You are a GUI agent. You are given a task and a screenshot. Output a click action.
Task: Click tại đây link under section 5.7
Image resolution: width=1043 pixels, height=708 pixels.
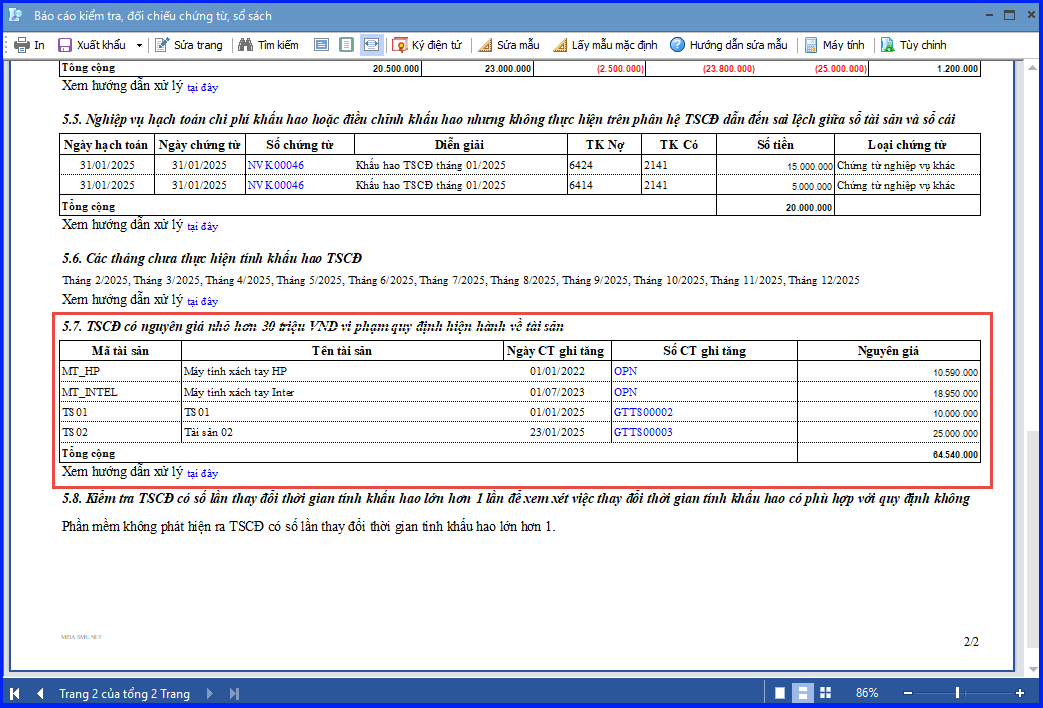(202, 473)
